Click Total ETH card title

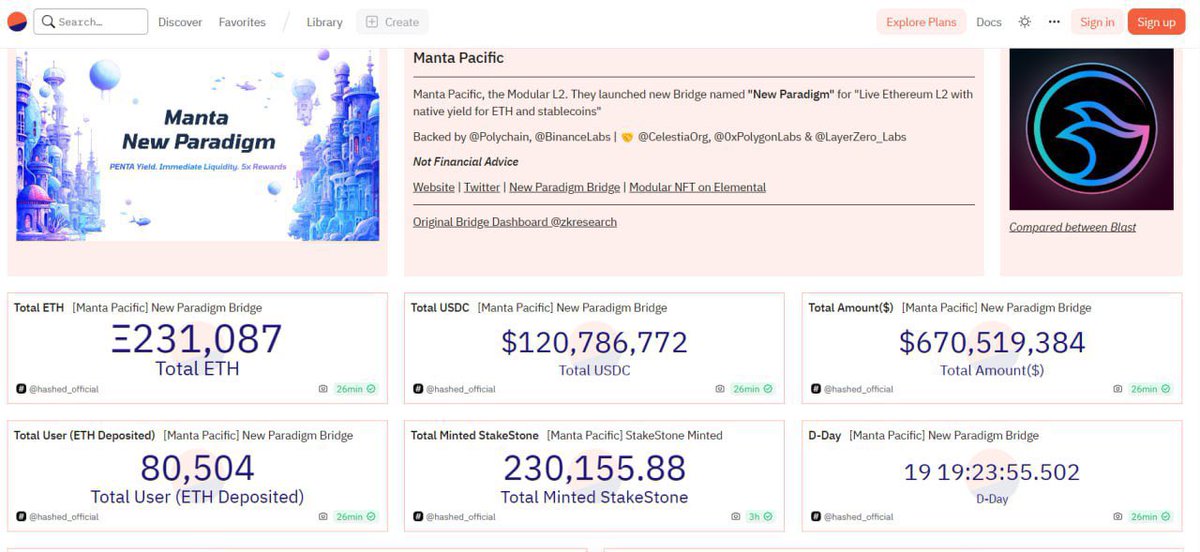(39, 308)
